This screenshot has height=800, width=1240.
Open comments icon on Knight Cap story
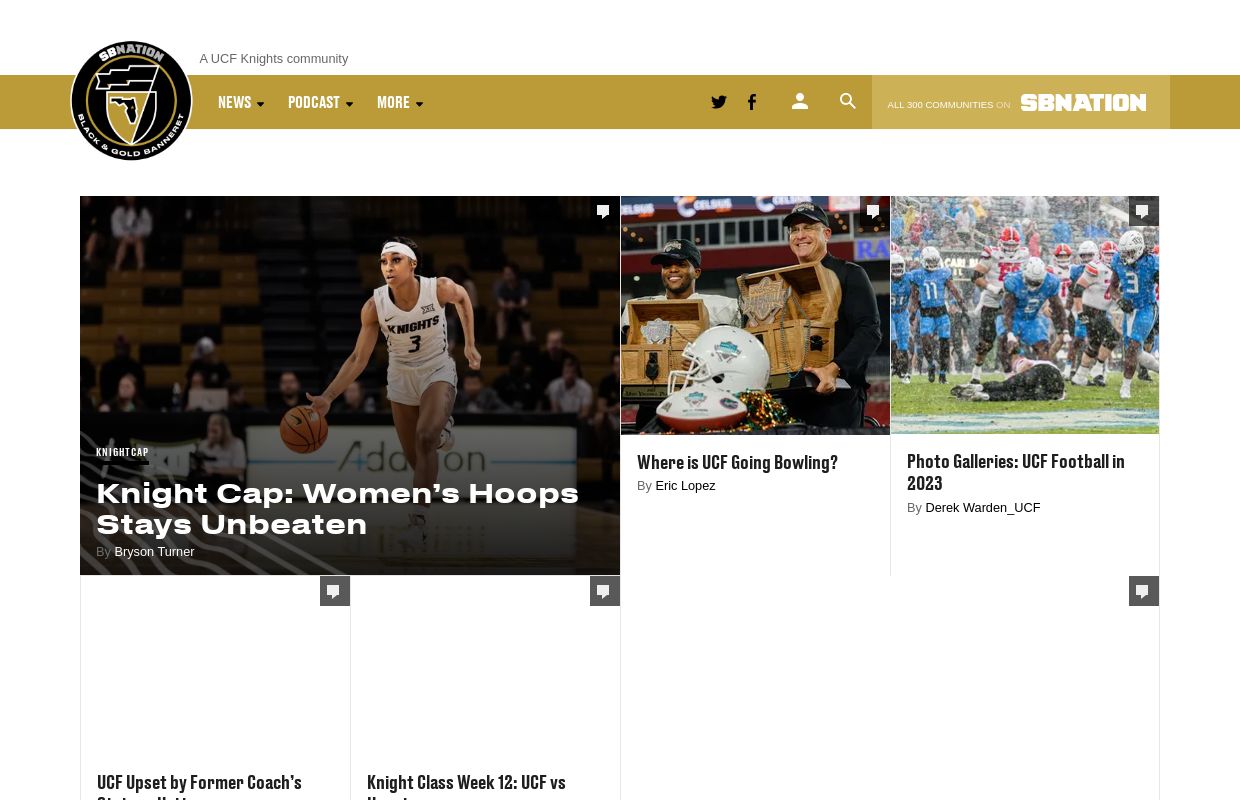coord(603,211)
